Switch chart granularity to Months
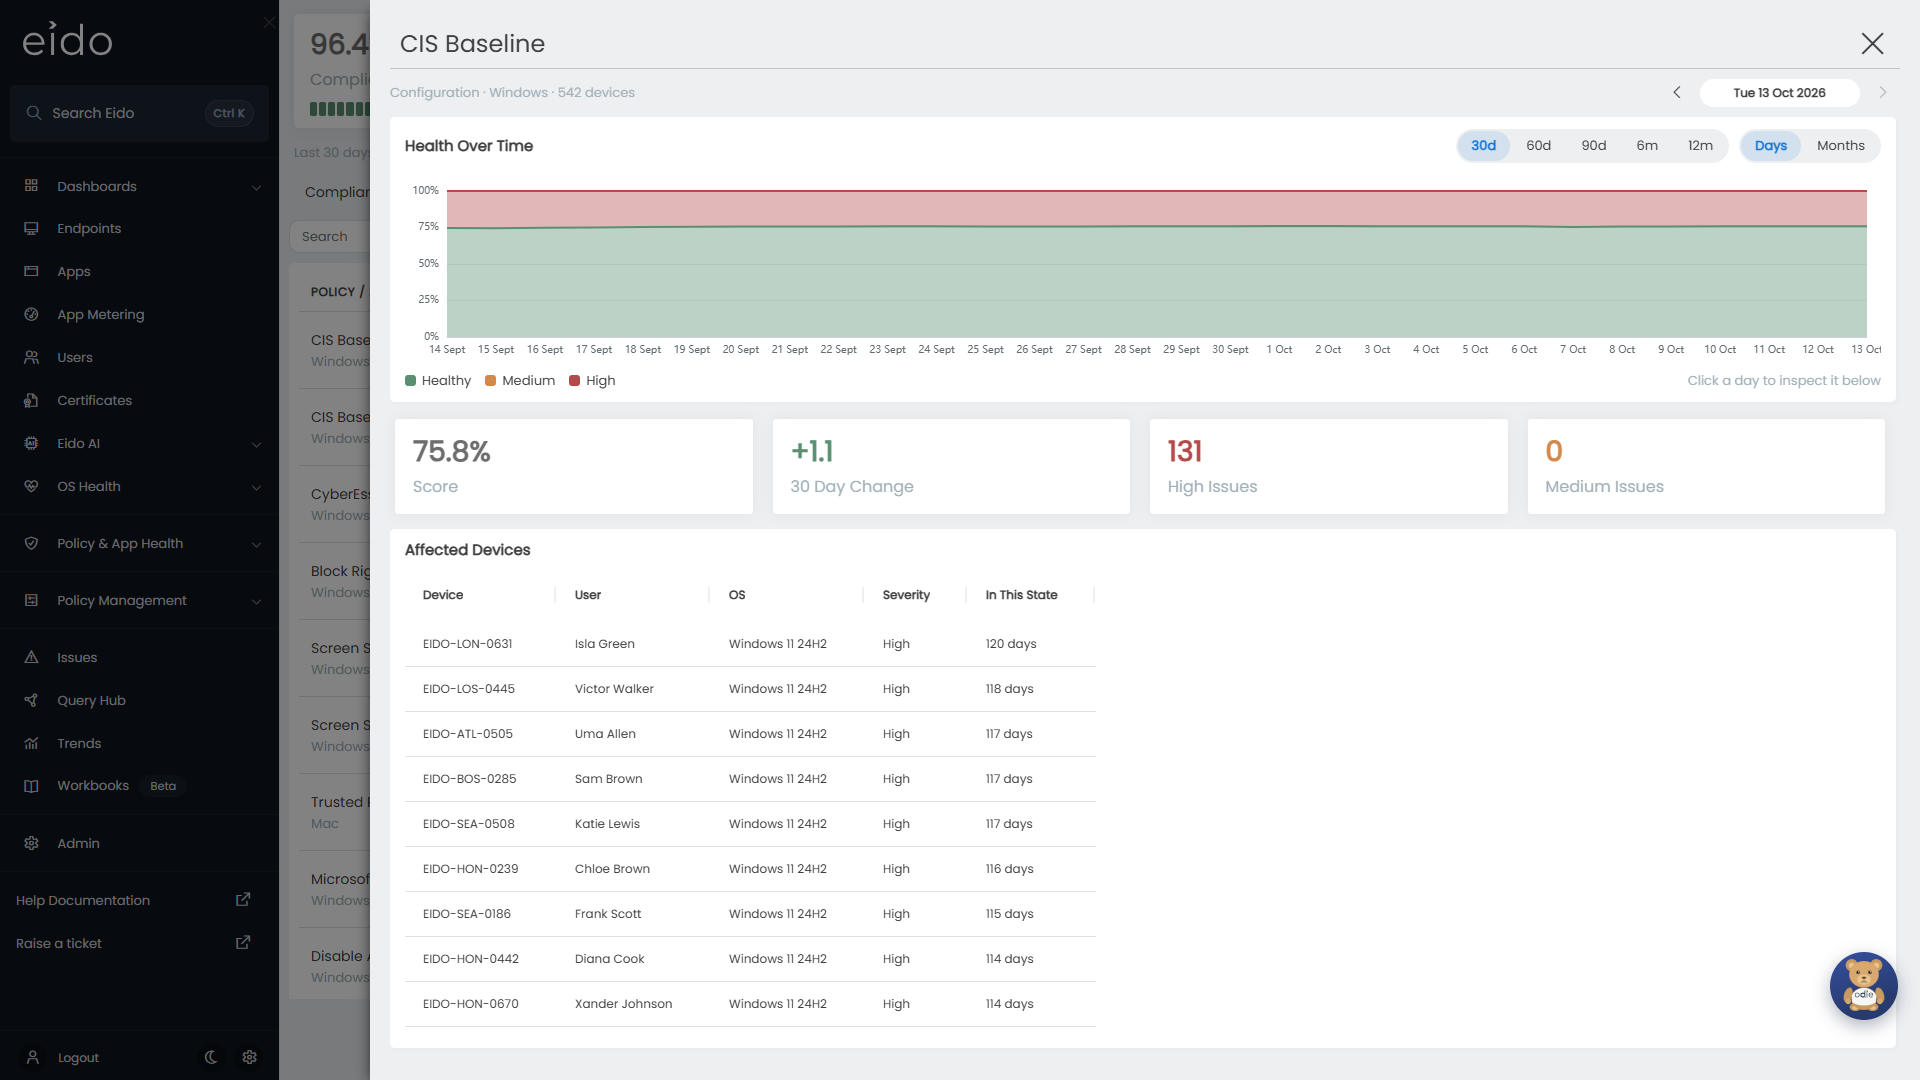Image resolution: width=1920 pixels, height=1080 pixels. (1840, 146)
